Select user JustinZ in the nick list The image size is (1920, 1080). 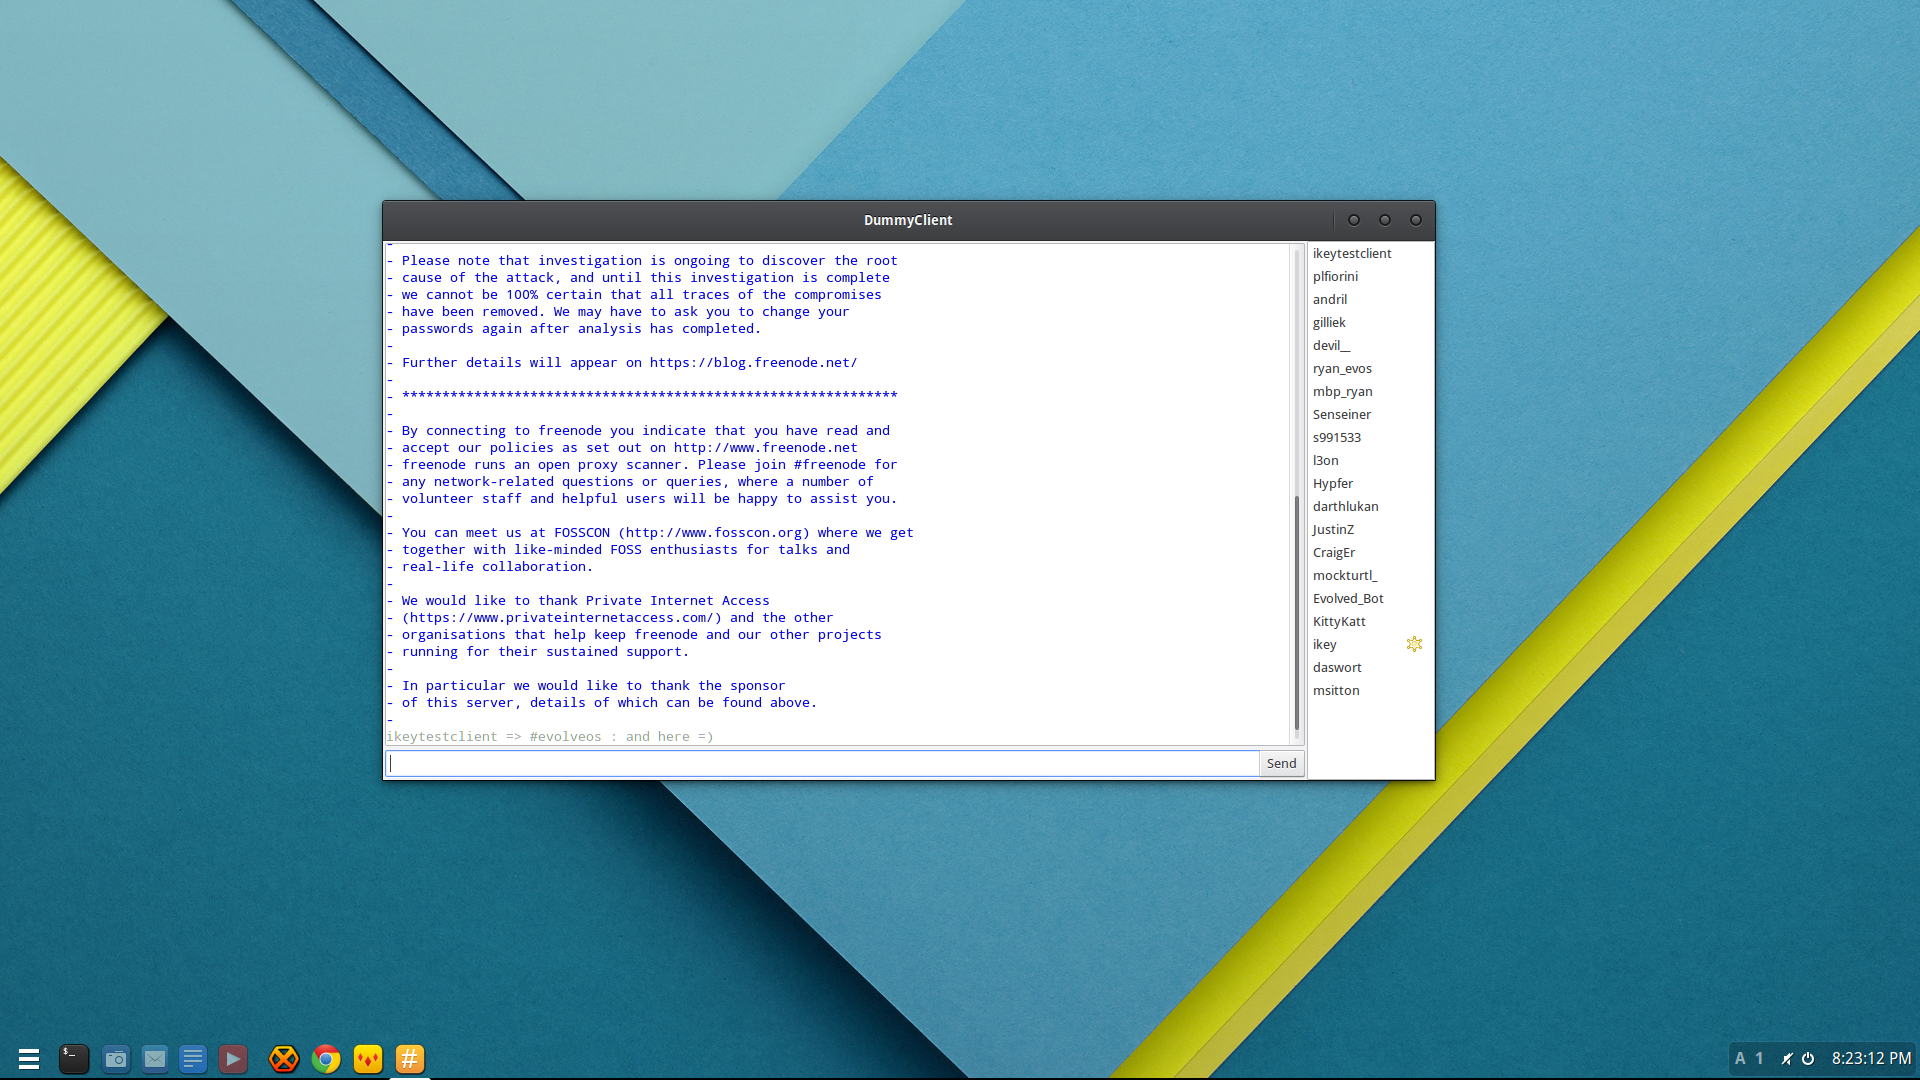(x=1333, y=530)
